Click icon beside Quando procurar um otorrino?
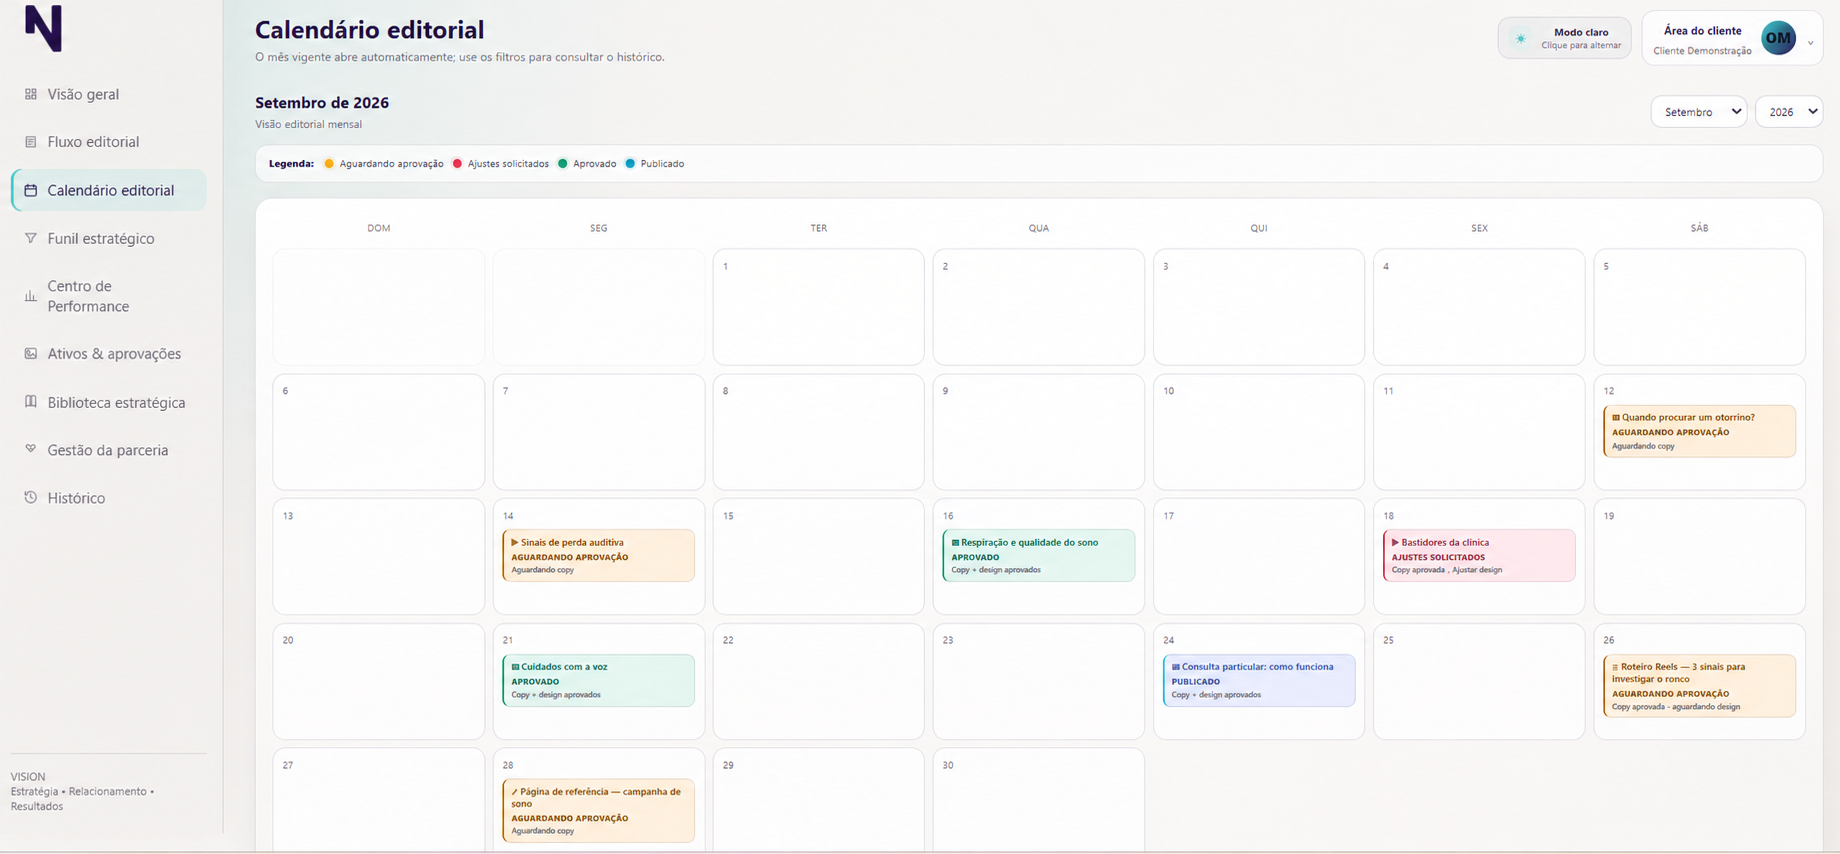 click(1615, 418)
